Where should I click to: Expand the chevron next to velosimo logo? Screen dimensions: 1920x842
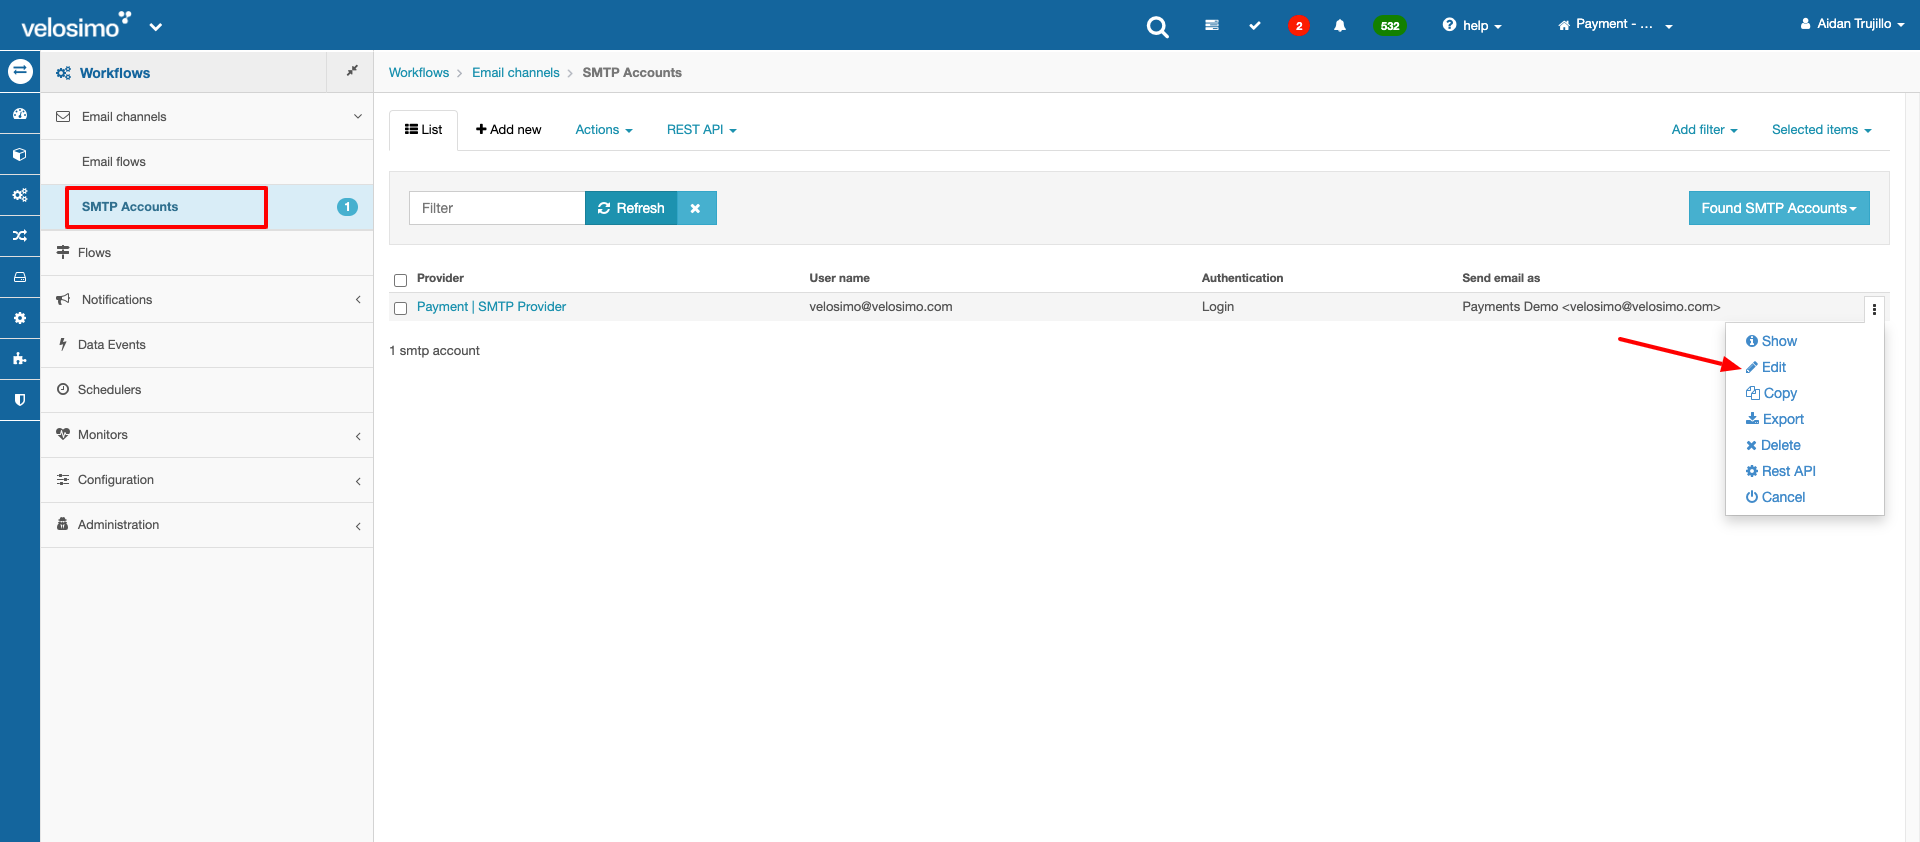click(156, 27)
